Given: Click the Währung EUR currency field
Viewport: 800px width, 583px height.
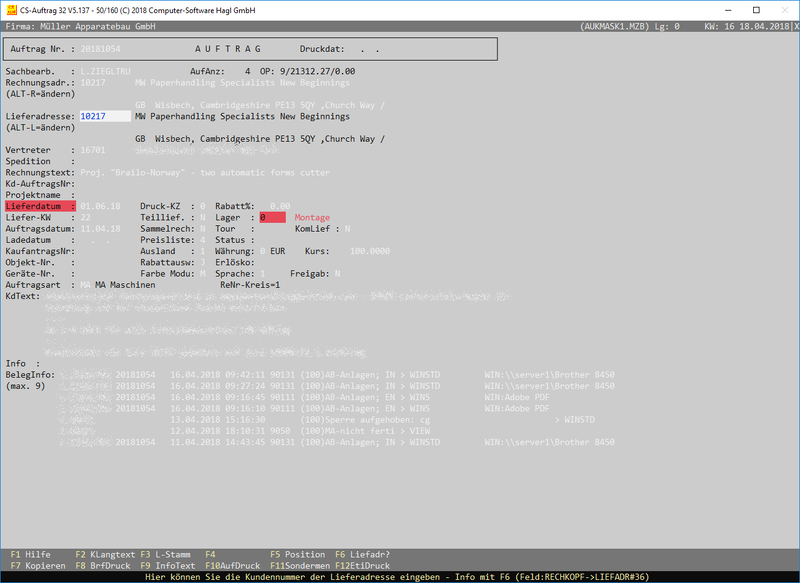Looking at the screenshot, I should pos(277,251).
